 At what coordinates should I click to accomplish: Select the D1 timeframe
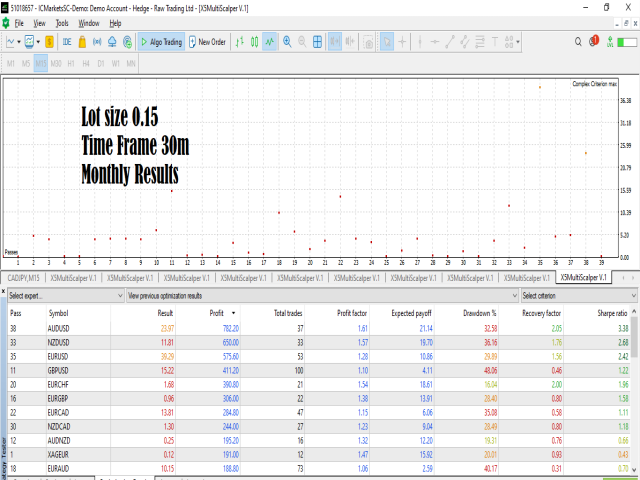[x=101, y=63]
